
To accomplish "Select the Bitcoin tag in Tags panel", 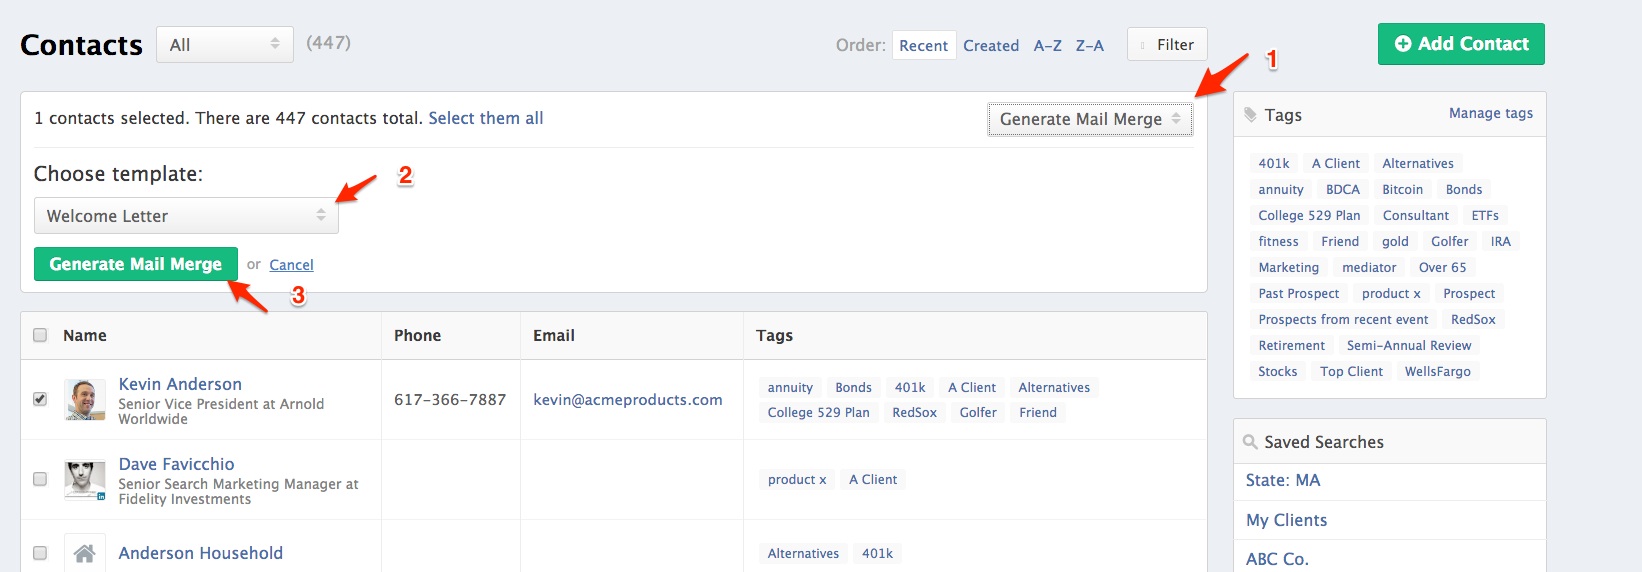I will coord(1402,190).
